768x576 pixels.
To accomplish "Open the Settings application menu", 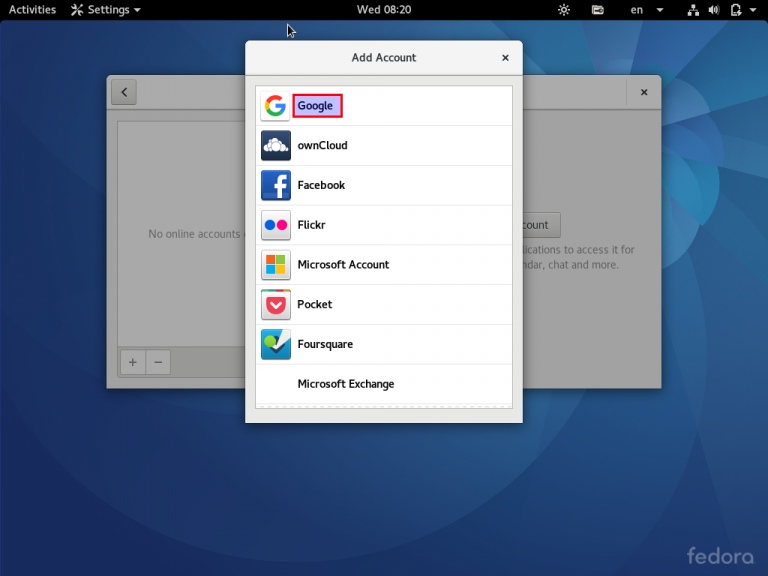I will click(x=106, y=10).
